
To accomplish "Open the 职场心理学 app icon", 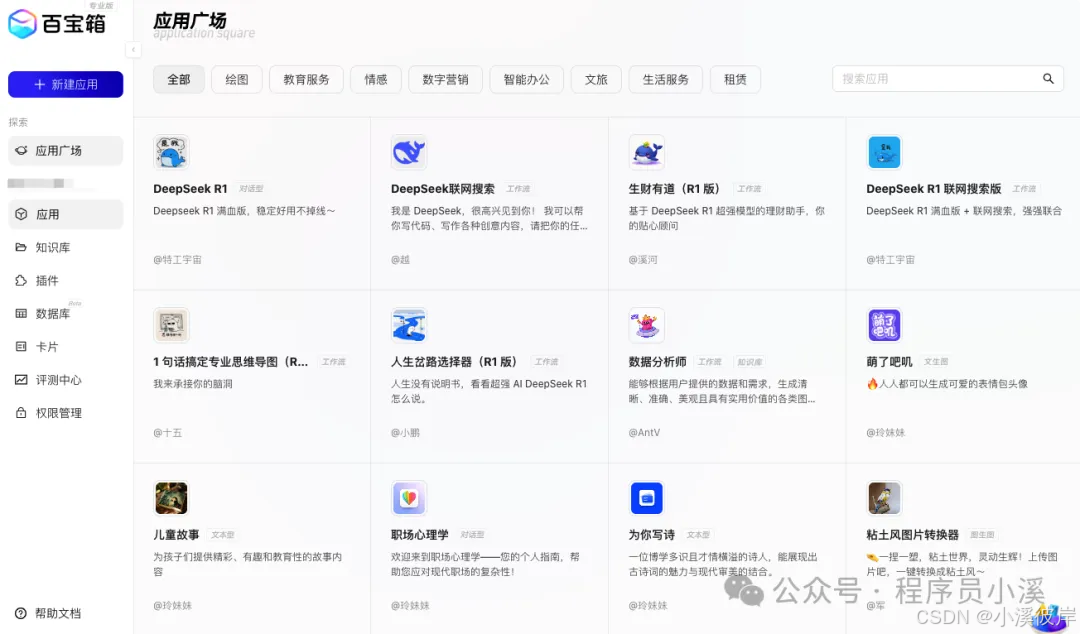I will (409, 498).
